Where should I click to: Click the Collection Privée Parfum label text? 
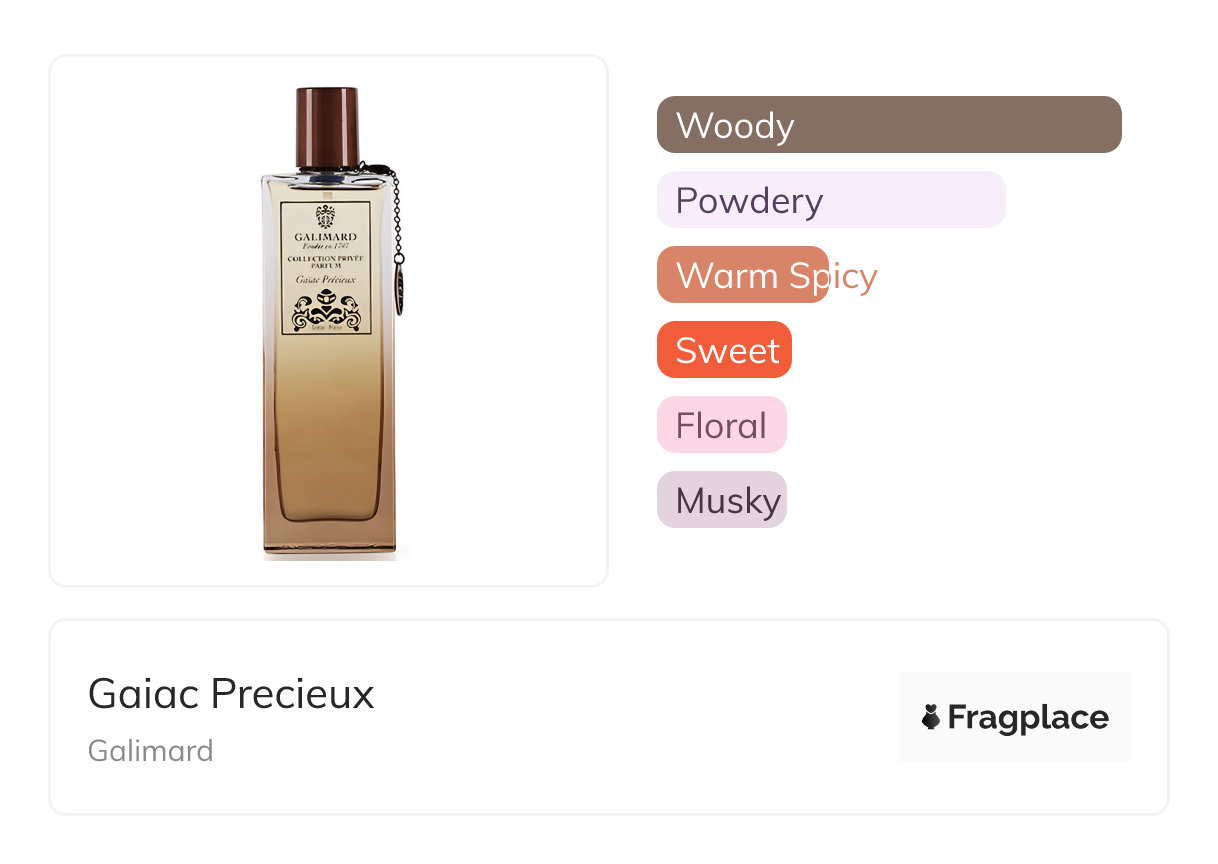click(325, 262)
